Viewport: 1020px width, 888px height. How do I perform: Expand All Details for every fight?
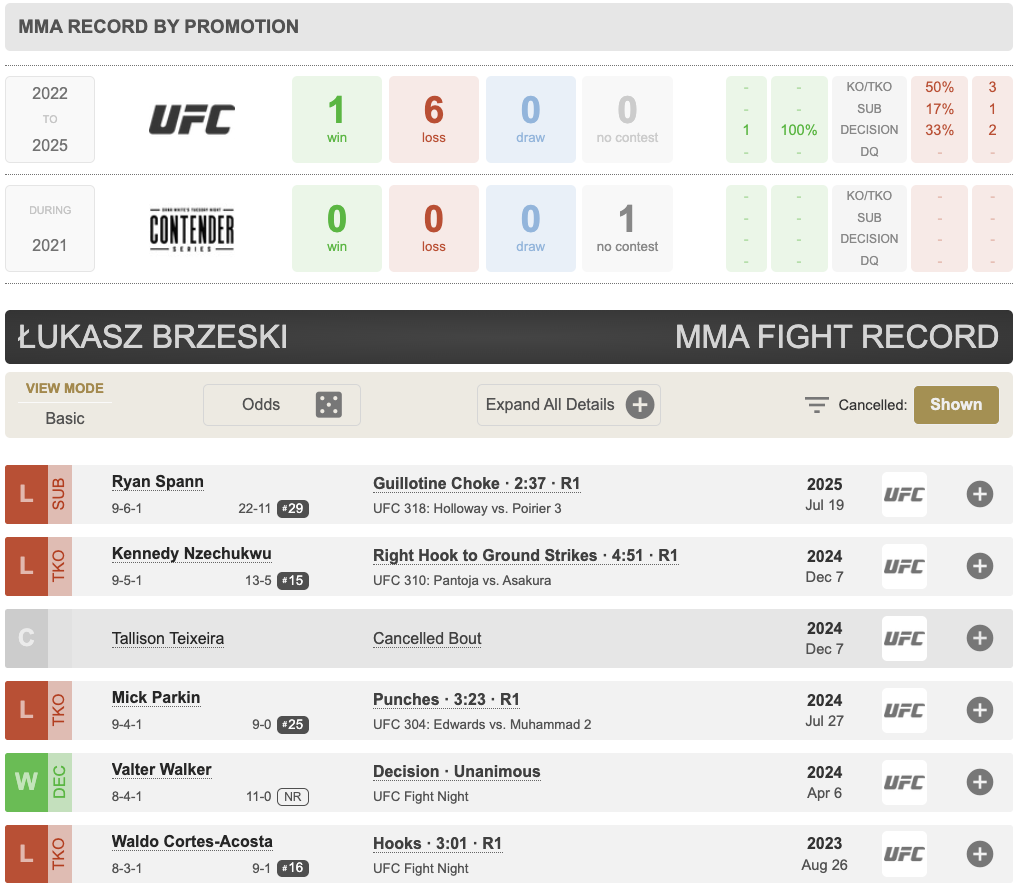[x=568, y=405]
